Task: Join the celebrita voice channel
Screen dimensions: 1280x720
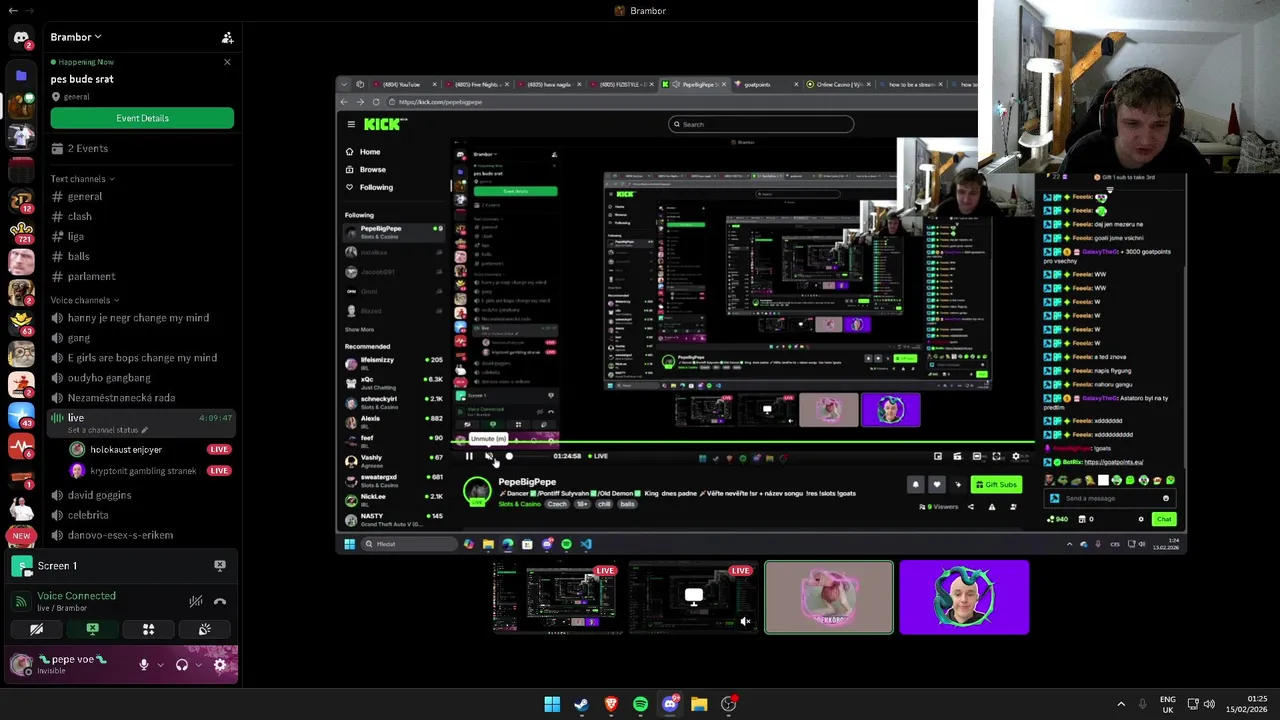Action: click(x=142, y=515)
